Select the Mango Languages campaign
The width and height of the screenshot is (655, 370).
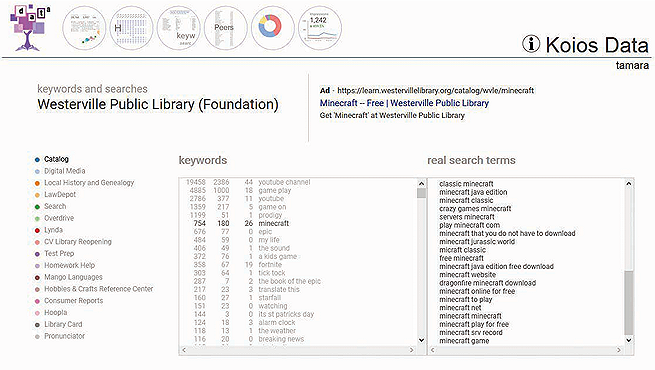[x=73, y=277]
